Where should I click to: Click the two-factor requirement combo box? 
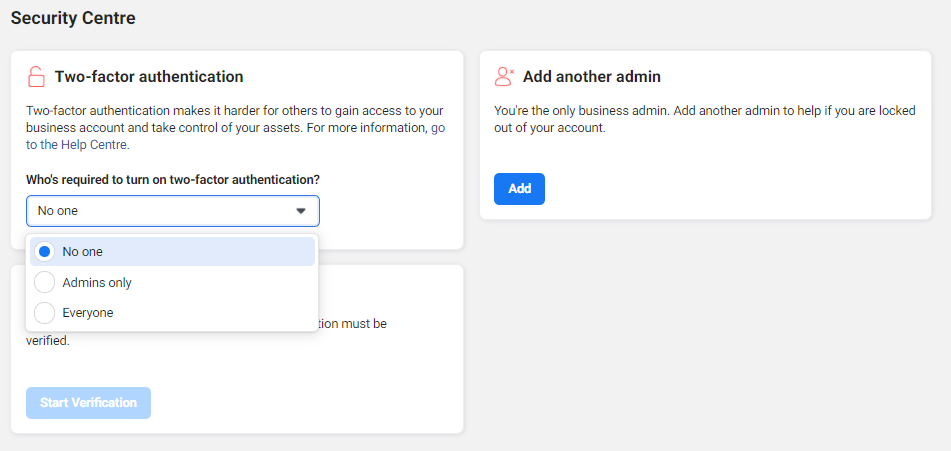coord(160,211)
